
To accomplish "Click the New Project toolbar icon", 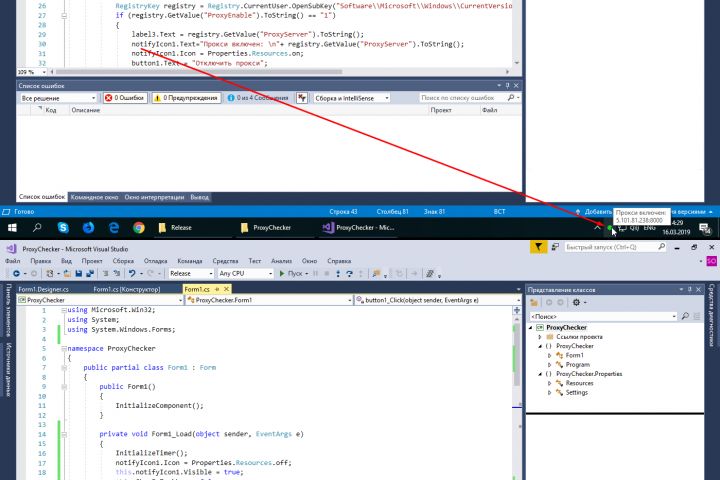I will click(50, 273).
